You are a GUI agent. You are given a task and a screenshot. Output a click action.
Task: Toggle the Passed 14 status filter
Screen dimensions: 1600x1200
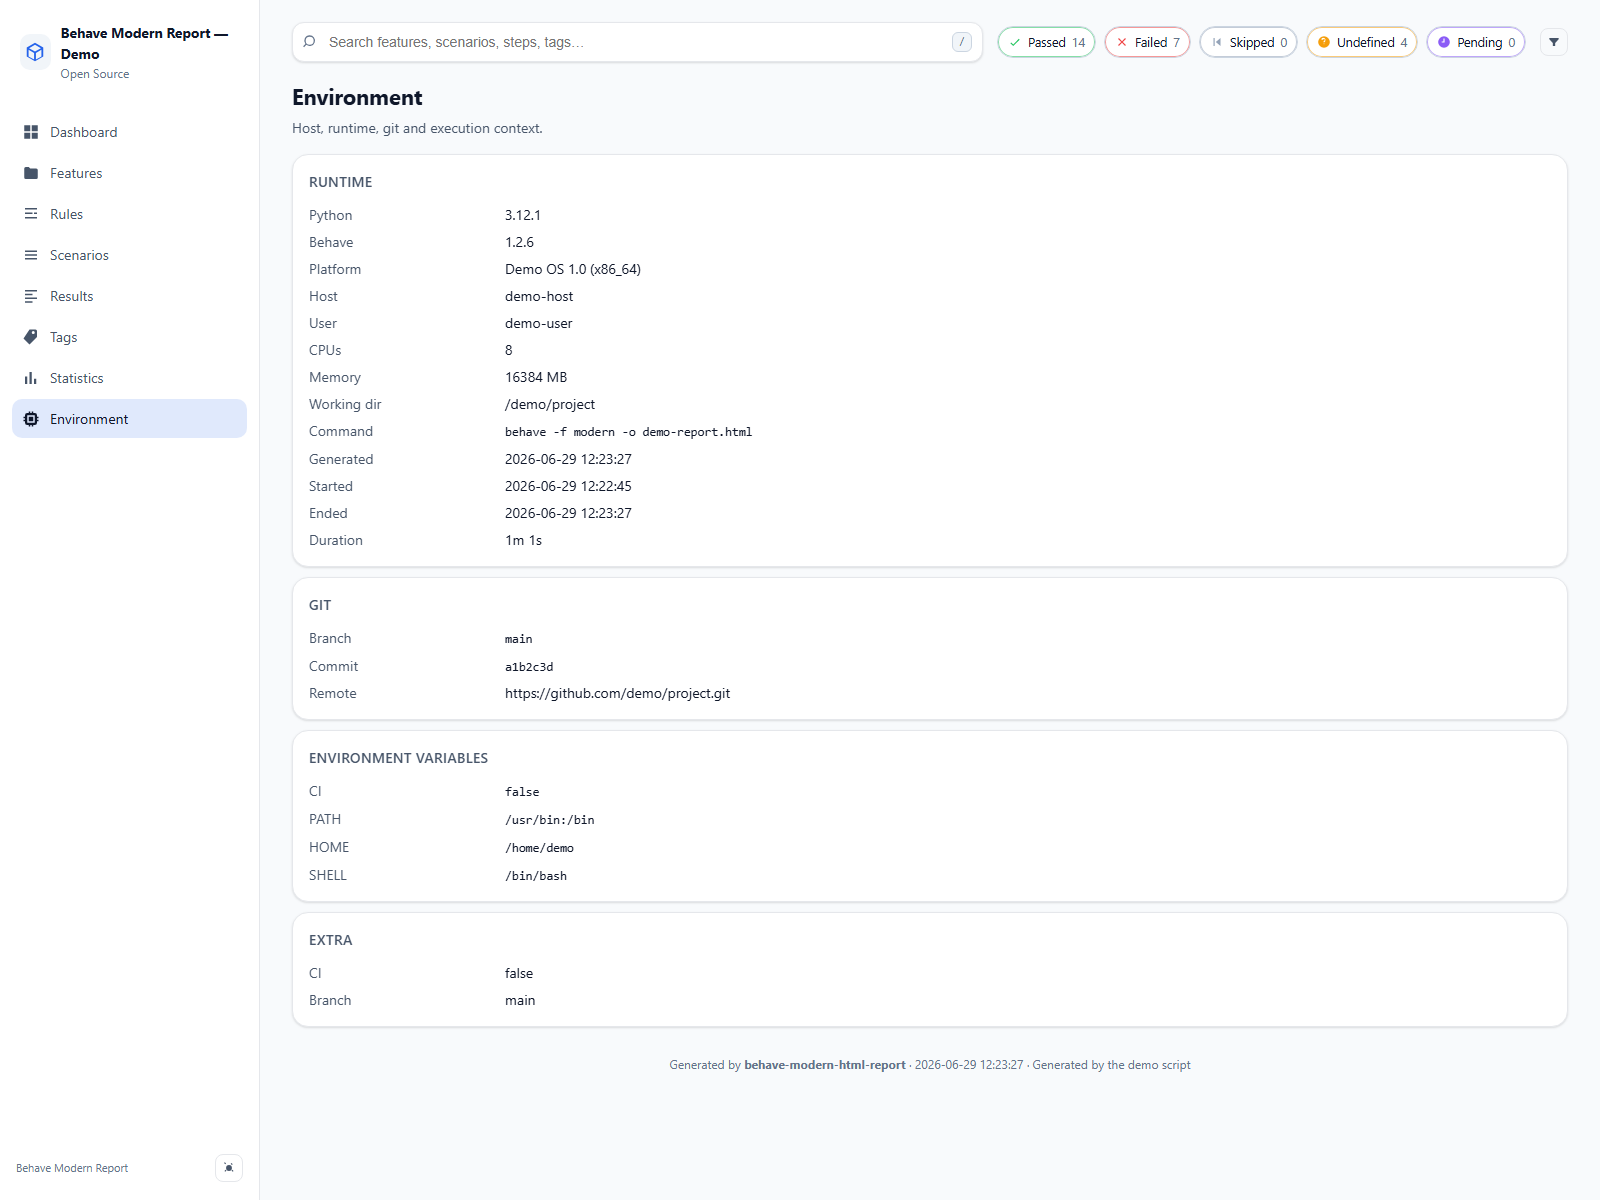[x=1046, y=42]
